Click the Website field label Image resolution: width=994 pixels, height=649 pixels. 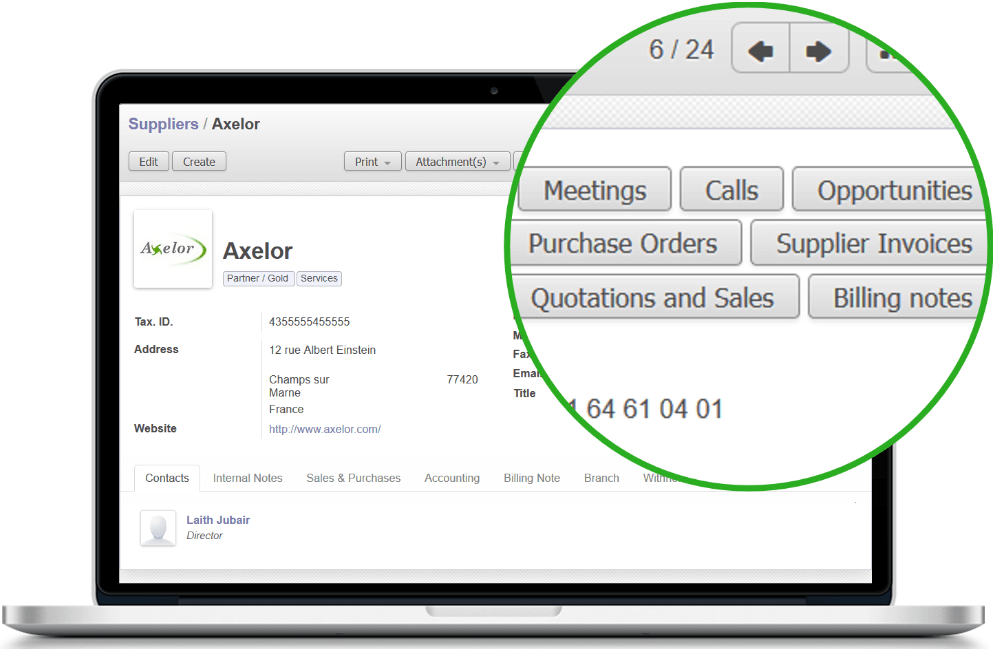155,428
